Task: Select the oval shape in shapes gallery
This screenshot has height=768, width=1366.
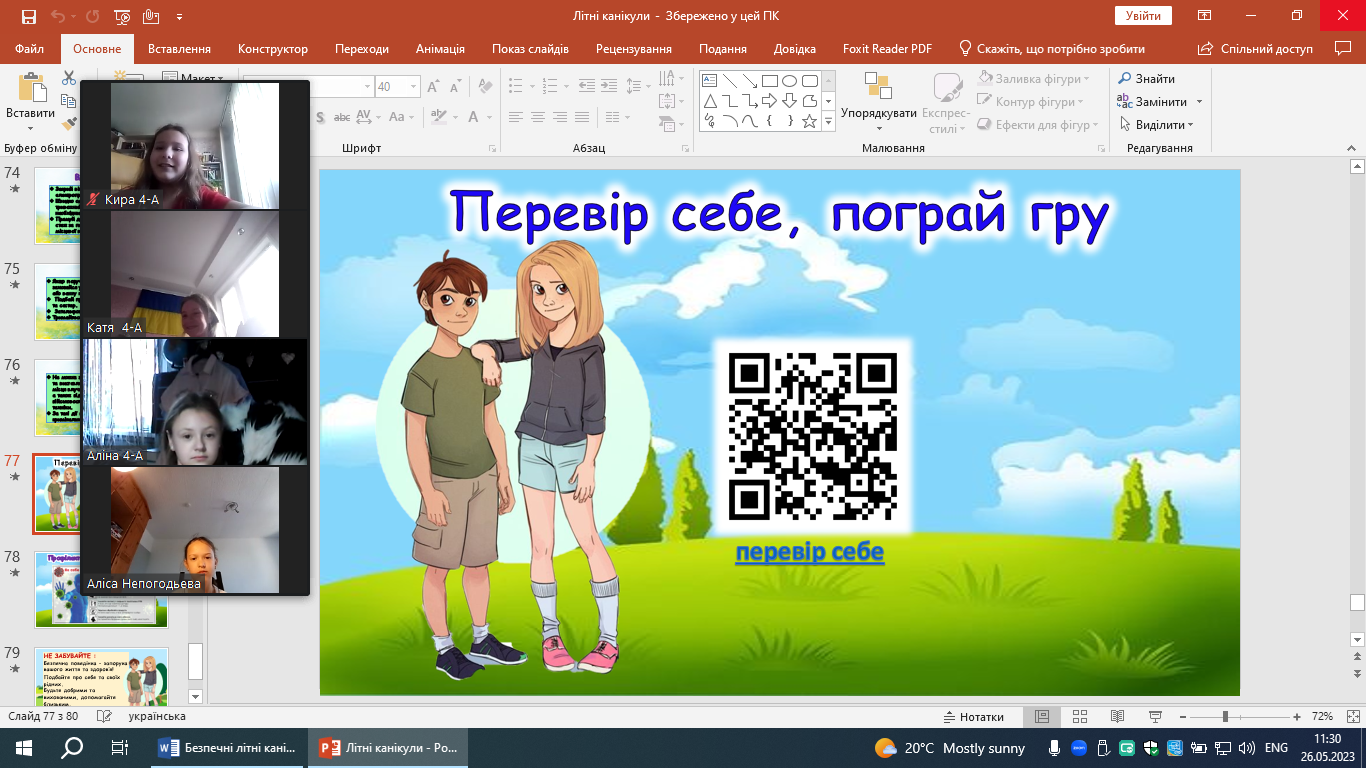Action: click(789, 81)
